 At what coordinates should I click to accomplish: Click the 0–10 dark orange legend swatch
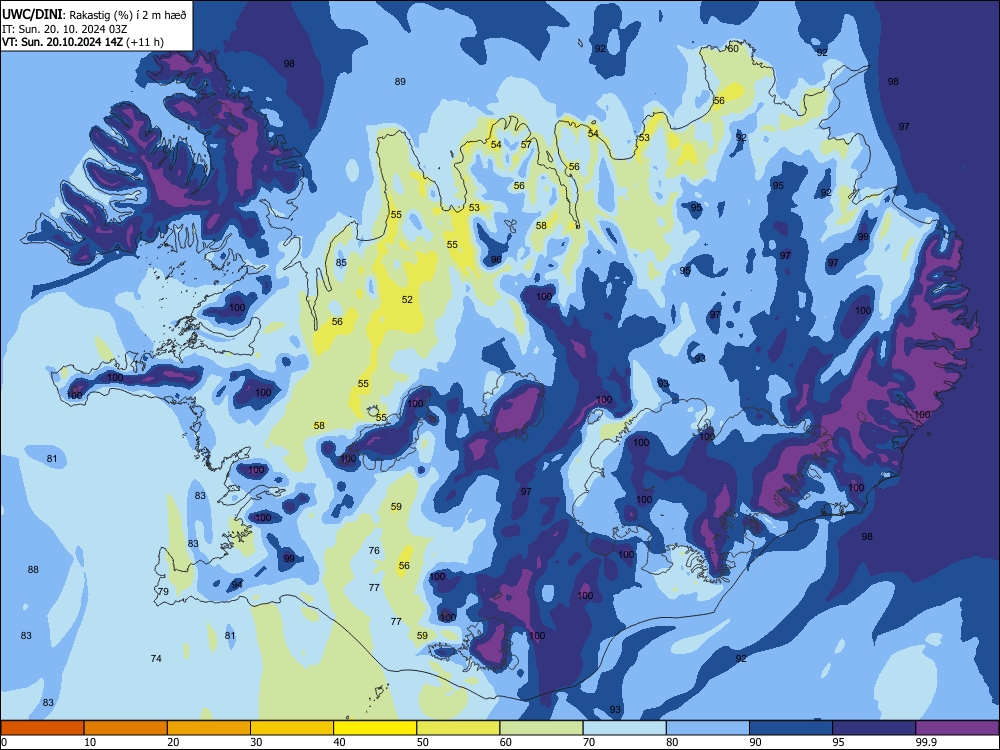point(42,728)
